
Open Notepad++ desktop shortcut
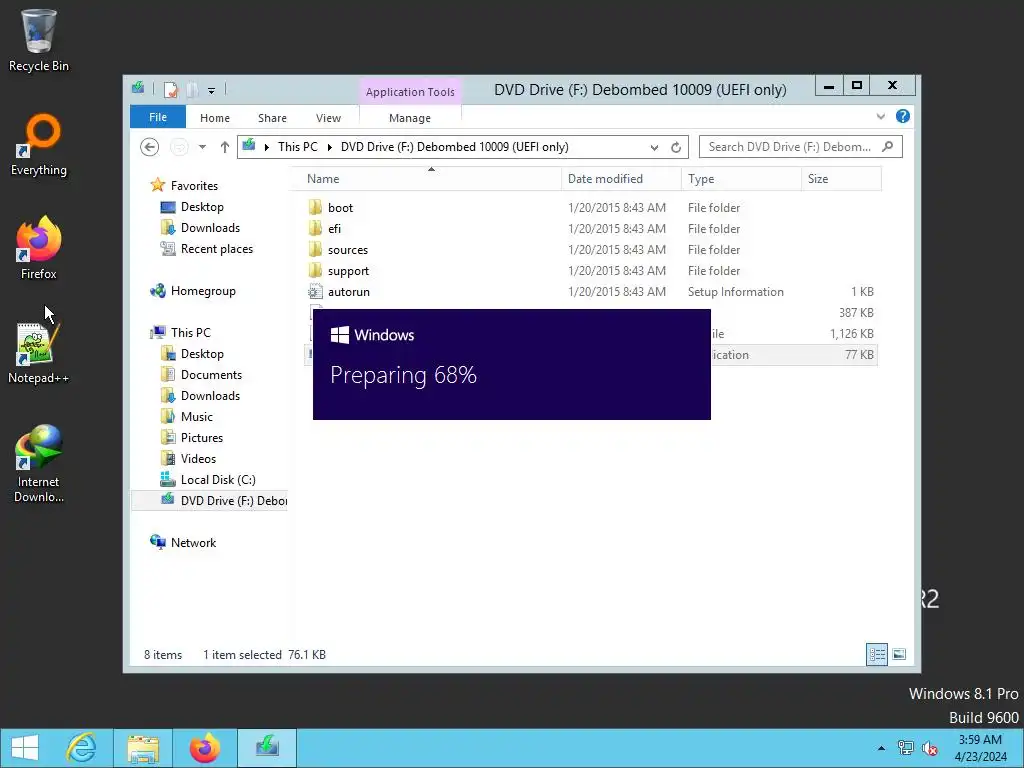click(39, 353)
